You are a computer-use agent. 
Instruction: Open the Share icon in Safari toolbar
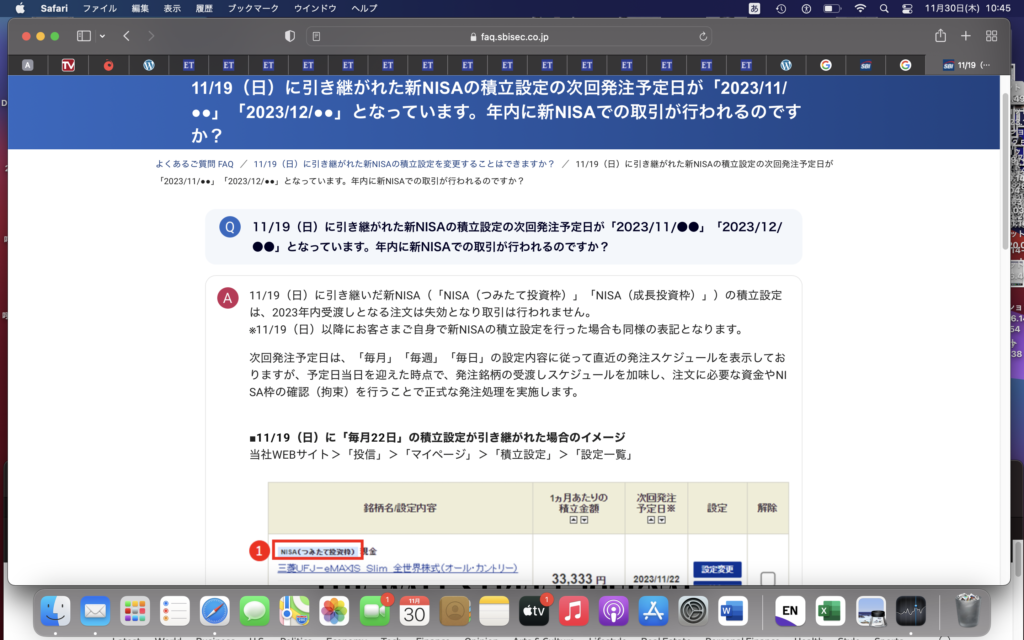[940, 36]
